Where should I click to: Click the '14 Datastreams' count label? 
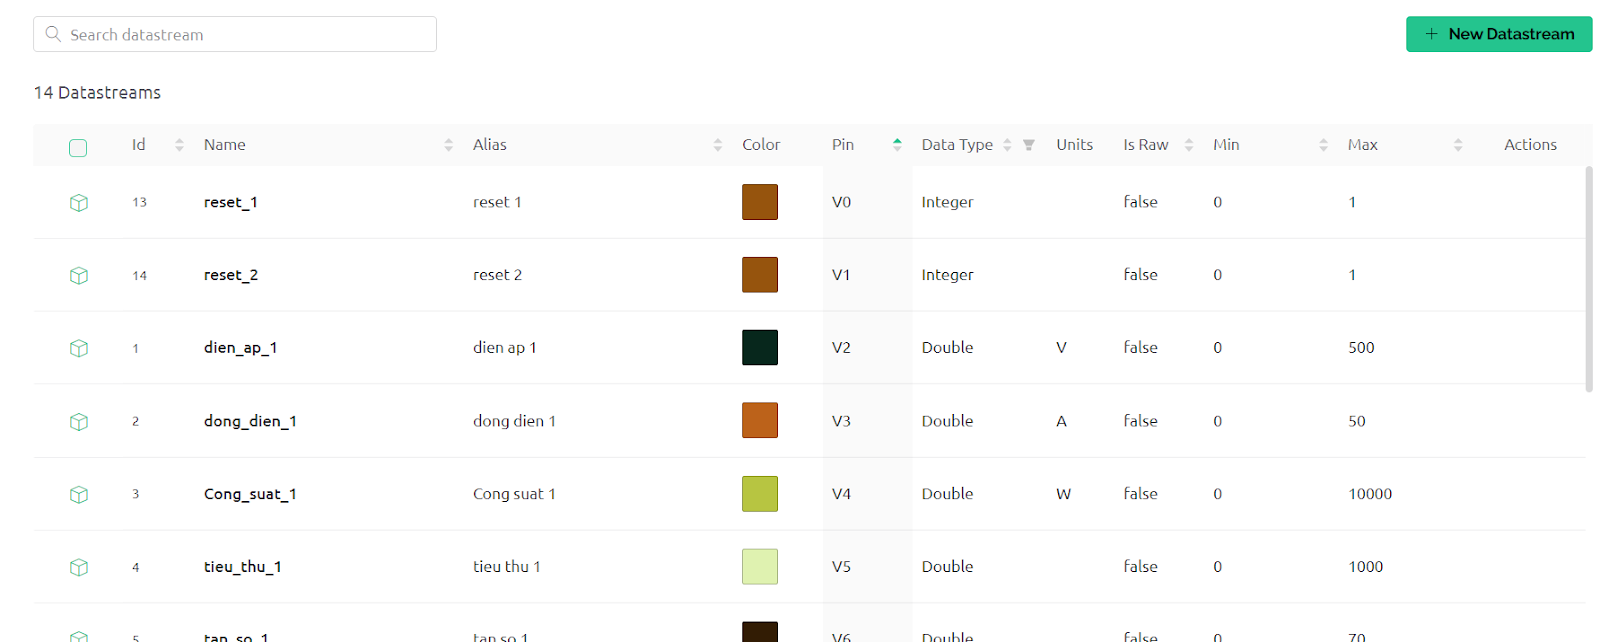(97, 92)
